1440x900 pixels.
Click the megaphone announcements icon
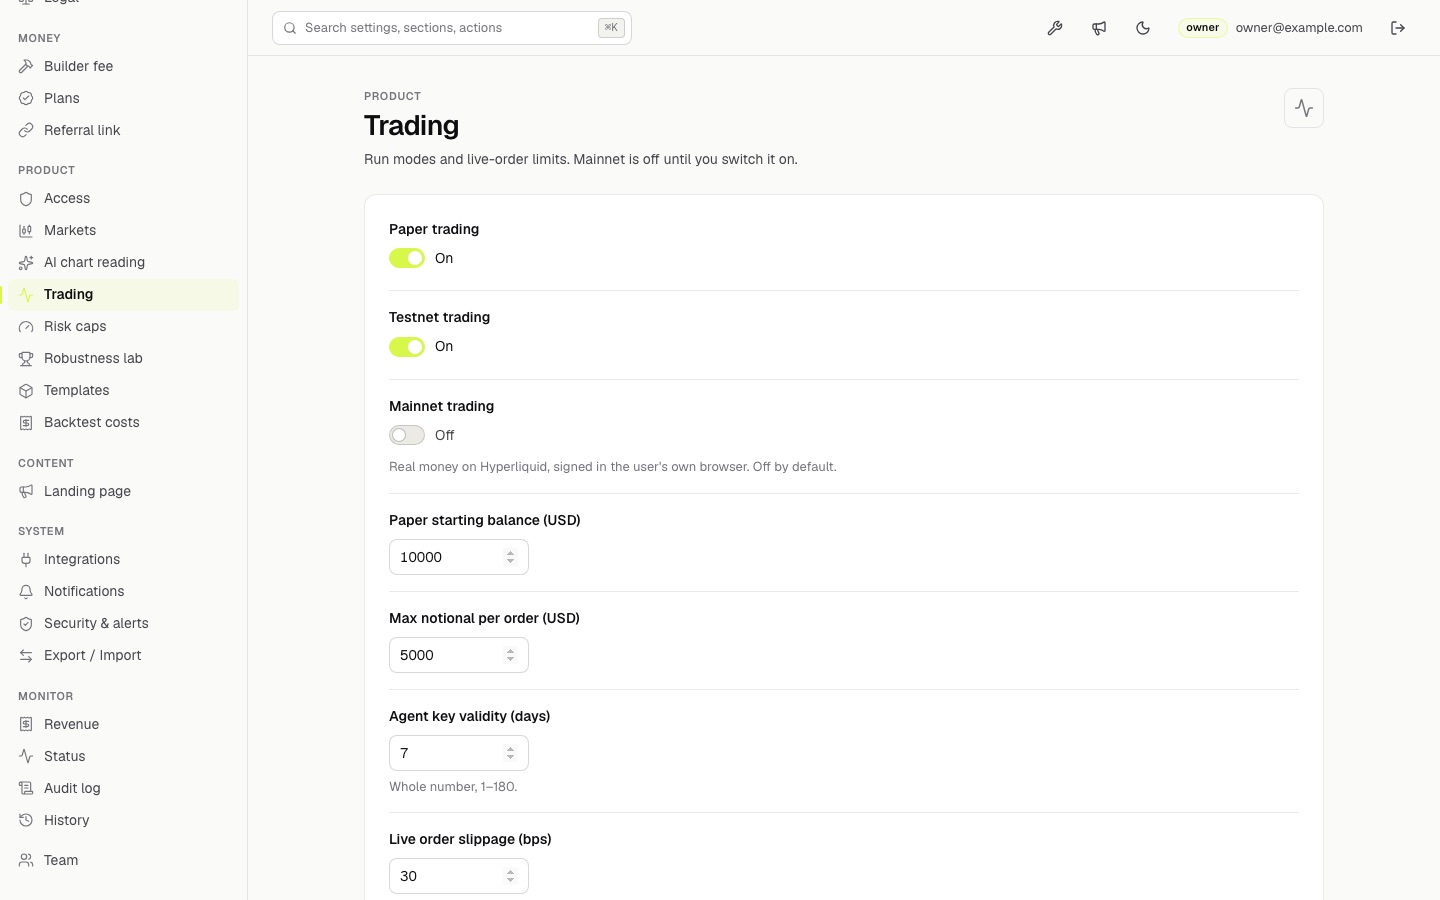[1099, 28]
